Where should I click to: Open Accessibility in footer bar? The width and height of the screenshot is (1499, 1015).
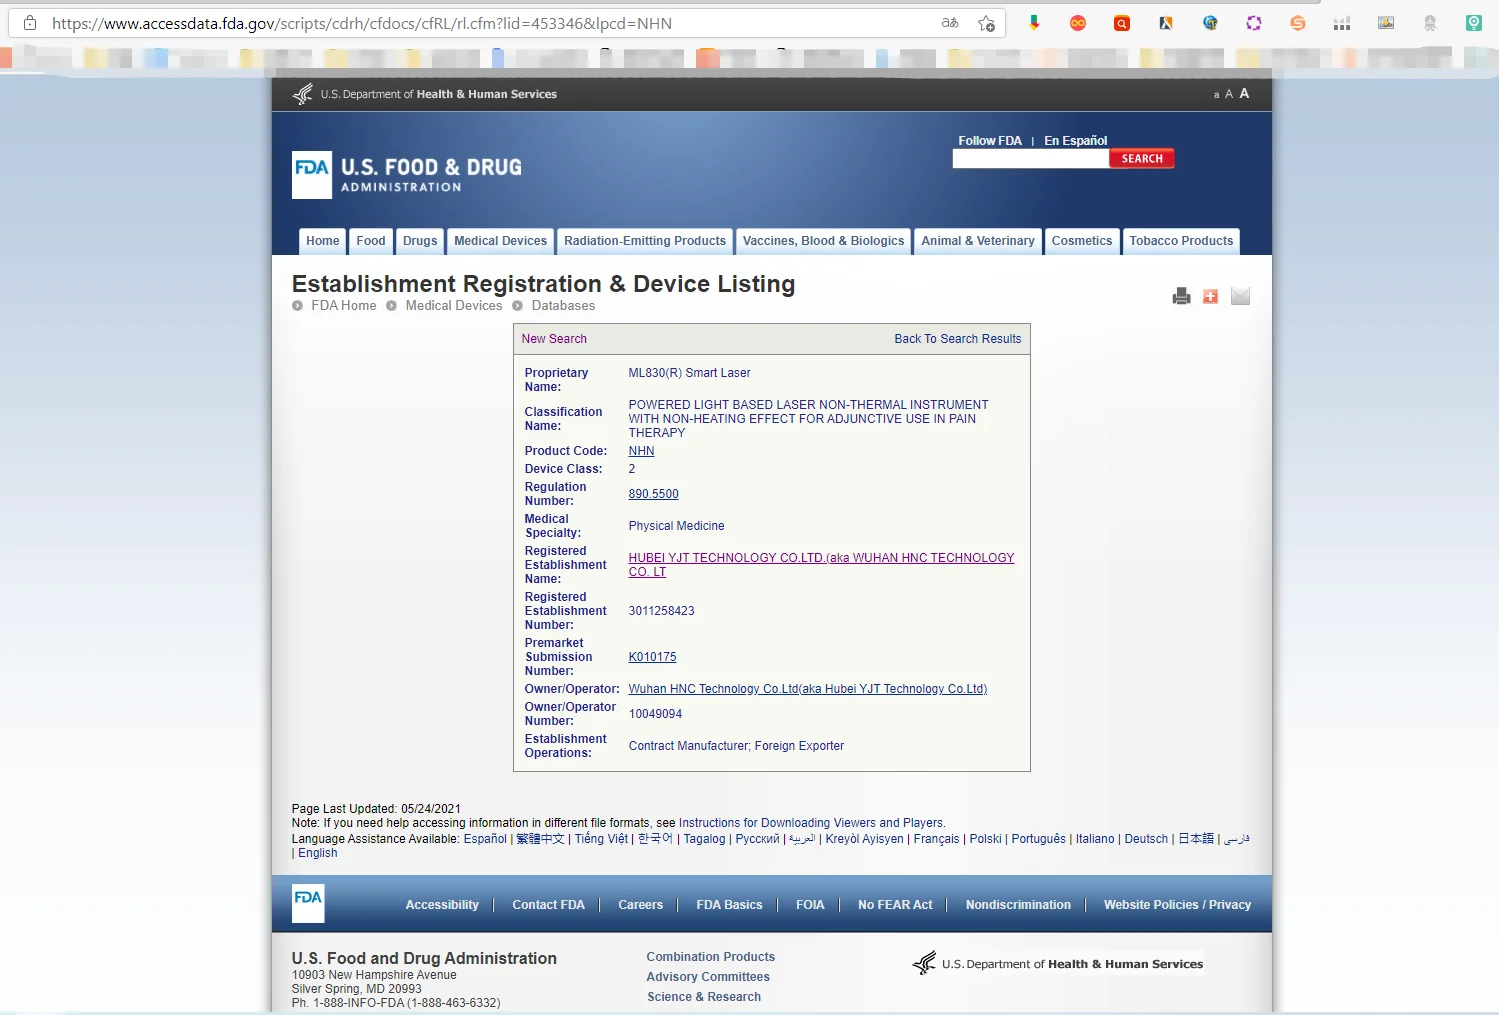point(442,905)
